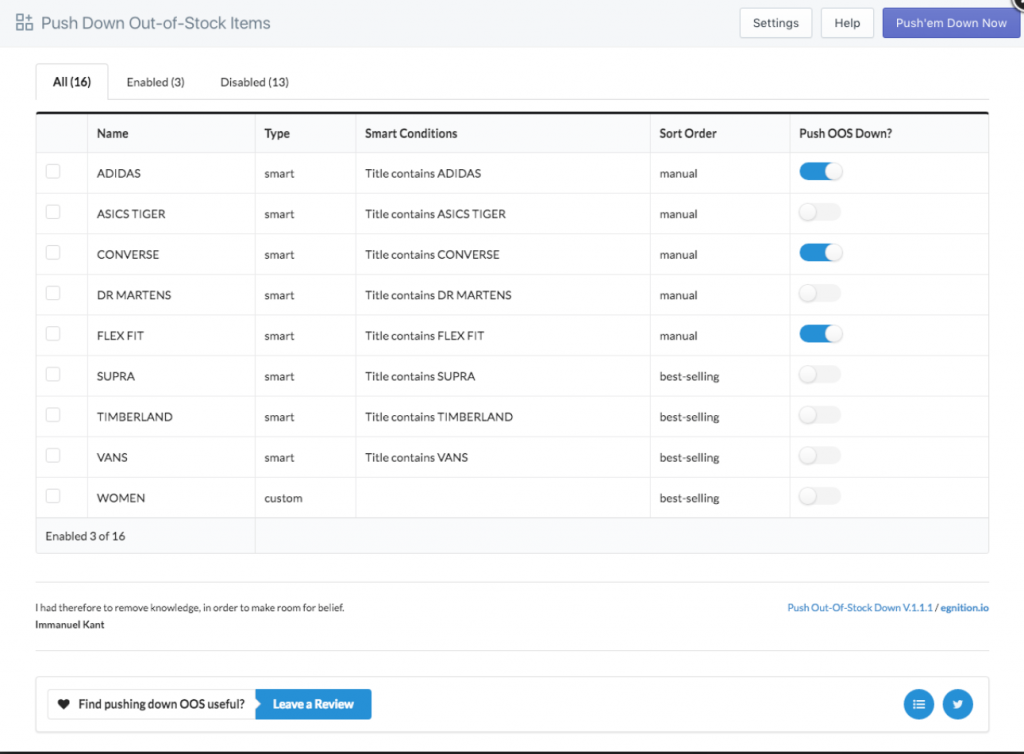This screenshot has height=754, width=1024.
Task: Tick the TIMBERLAND row checkbox
Action: (53, 415)
